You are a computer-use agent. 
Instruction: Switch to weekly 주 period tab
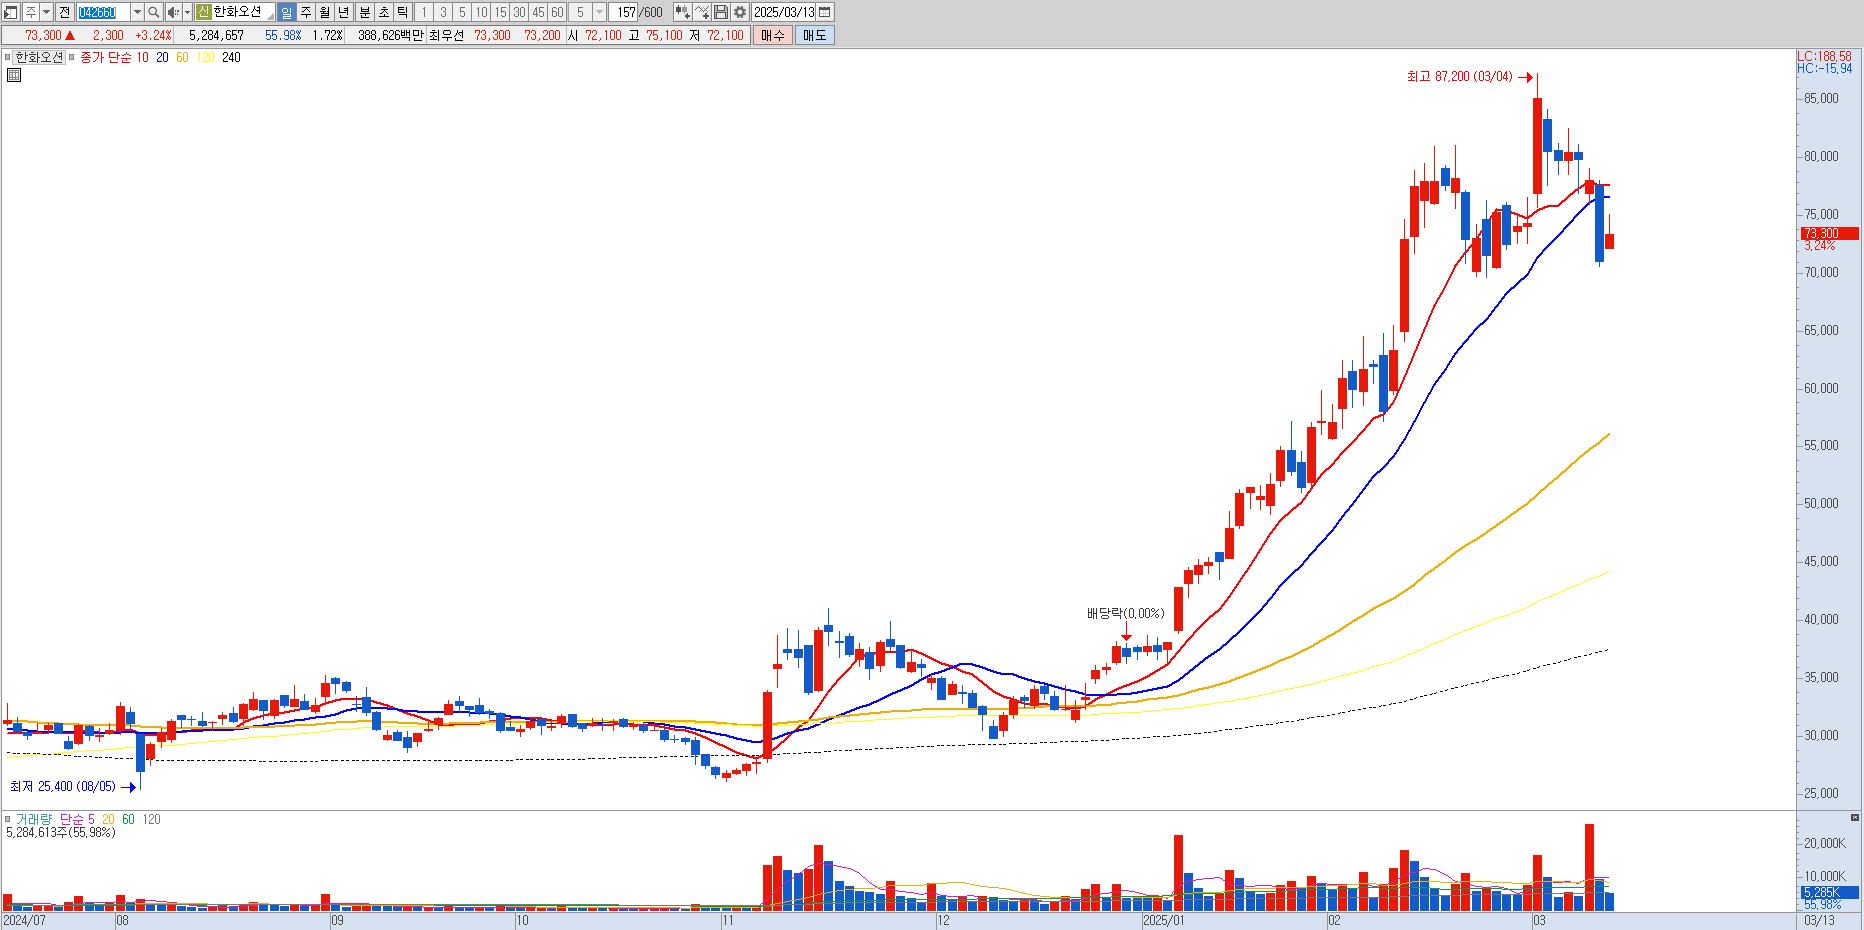pyautogui.click(x=306, y=12)
